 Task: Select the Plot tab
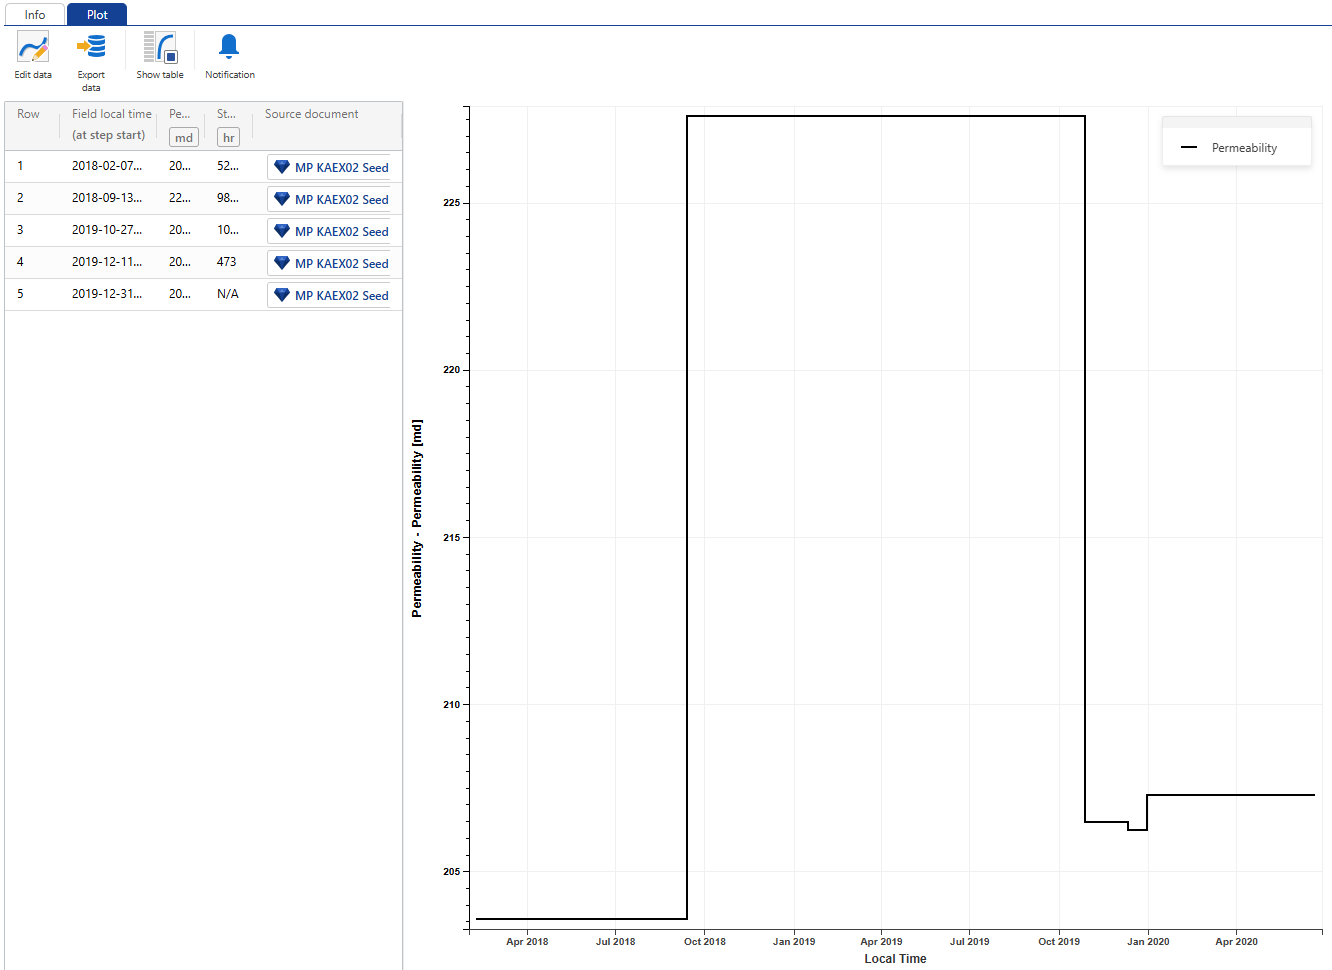[x=97, y=14]
